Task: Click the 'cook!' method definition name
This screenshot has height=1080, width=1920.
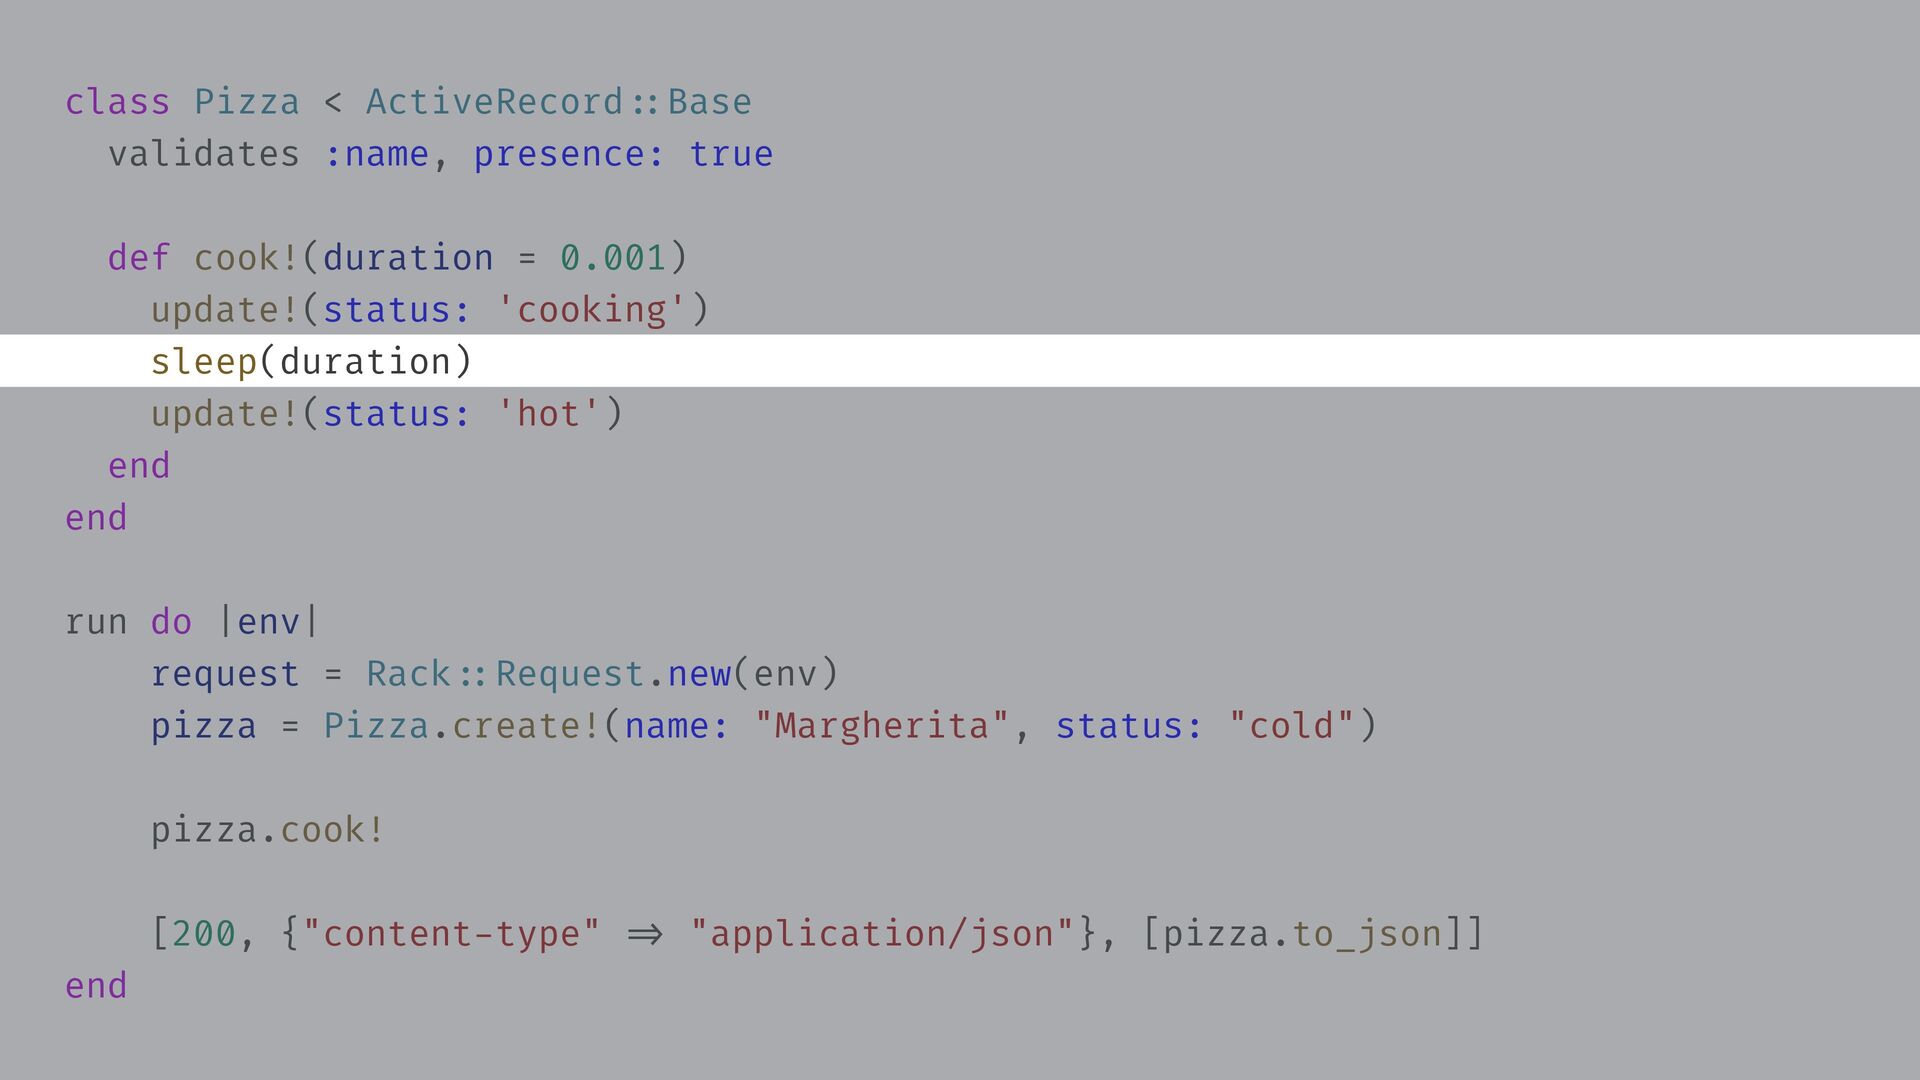Action: (246, 258)
